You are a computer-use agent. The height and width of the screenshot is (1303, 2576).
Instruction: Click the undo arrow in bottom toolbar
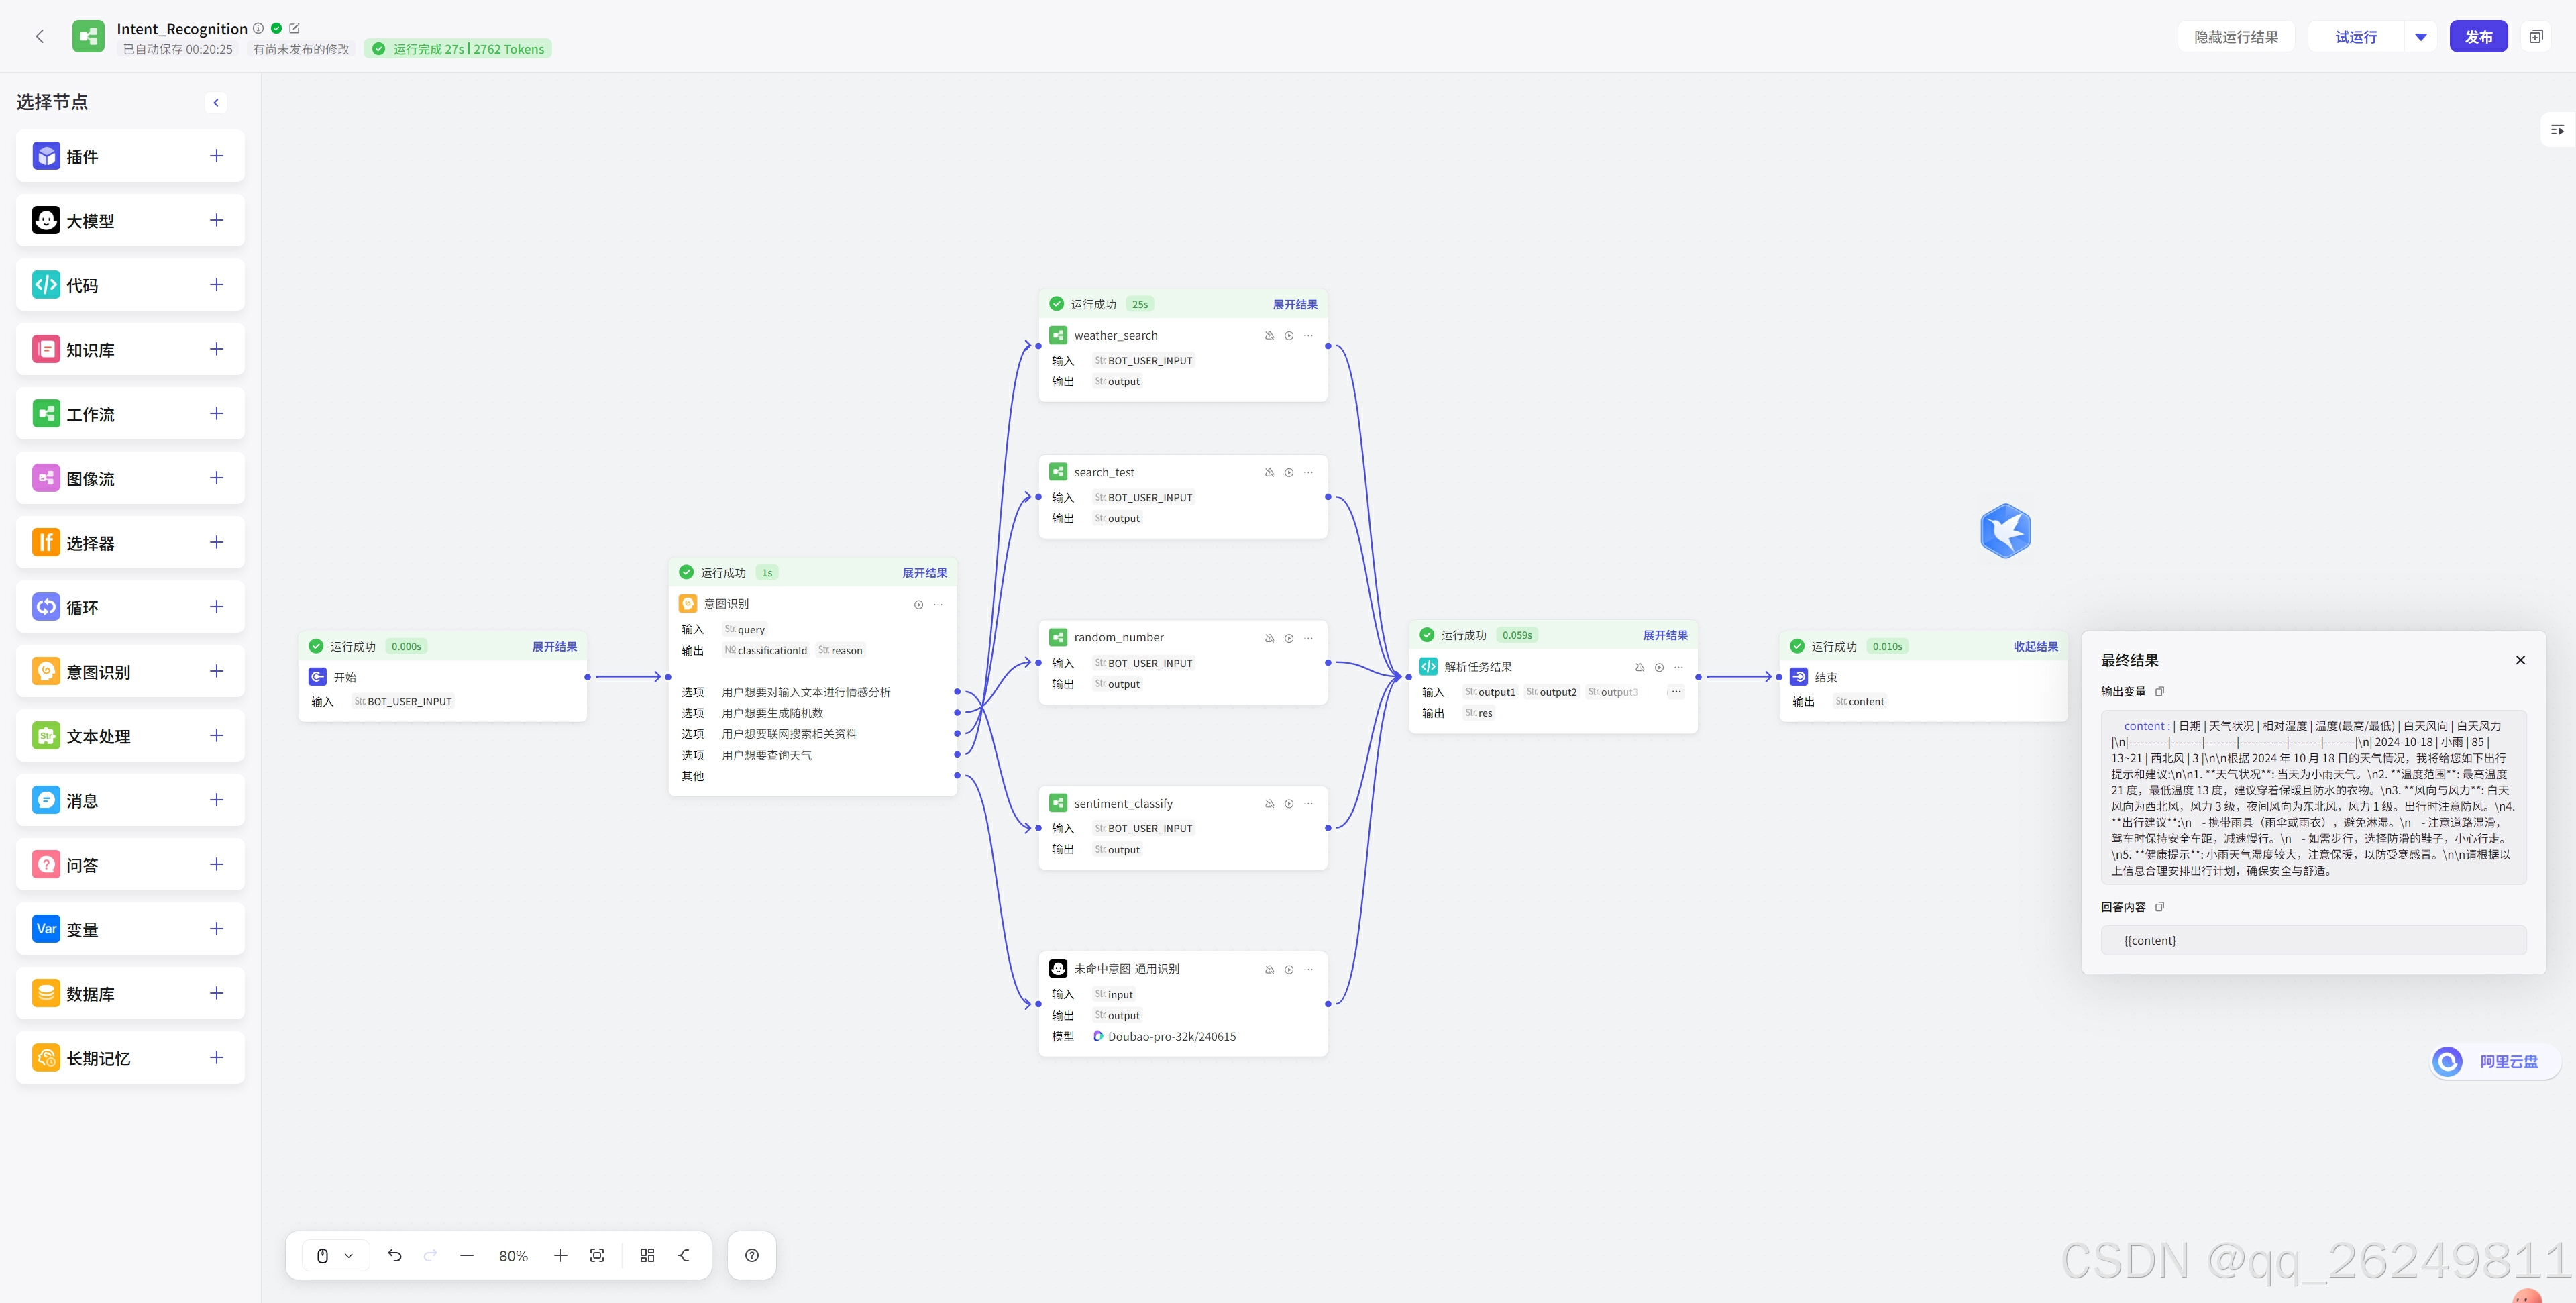395,1255
